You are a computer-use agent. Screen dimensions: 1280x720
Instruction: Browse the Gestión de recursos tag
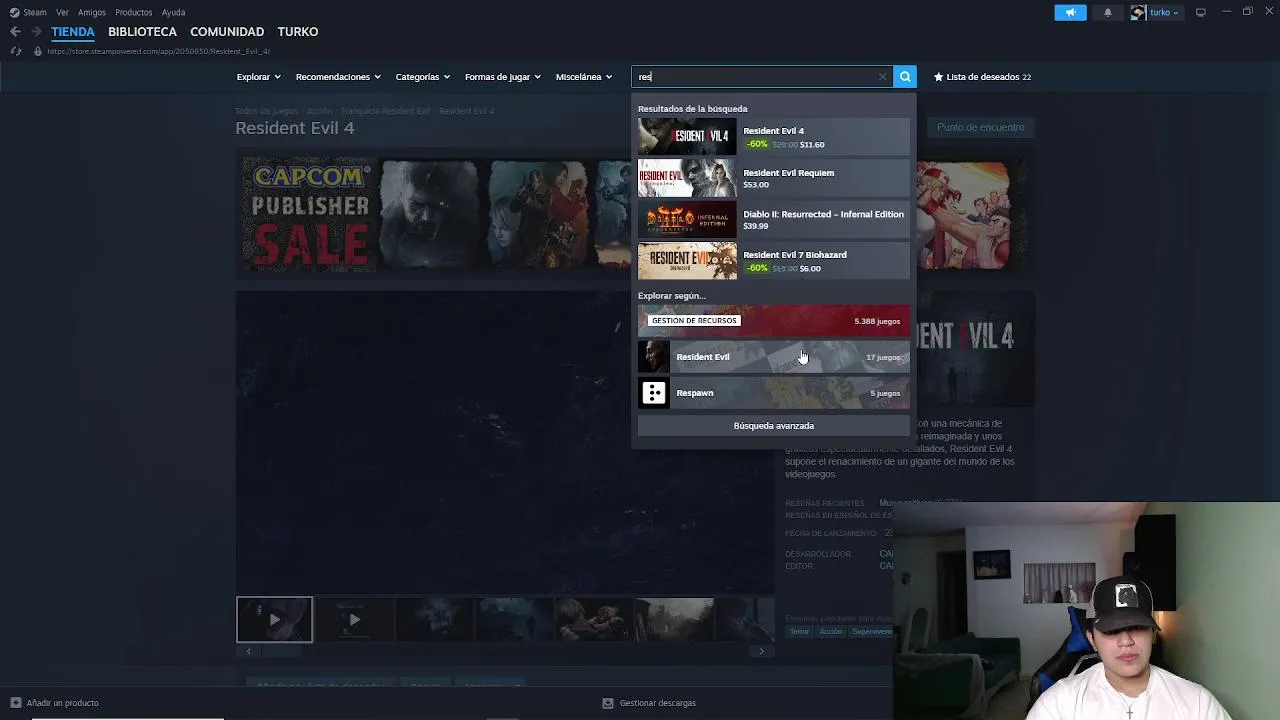pyautogui.click(x=774, y=321)
